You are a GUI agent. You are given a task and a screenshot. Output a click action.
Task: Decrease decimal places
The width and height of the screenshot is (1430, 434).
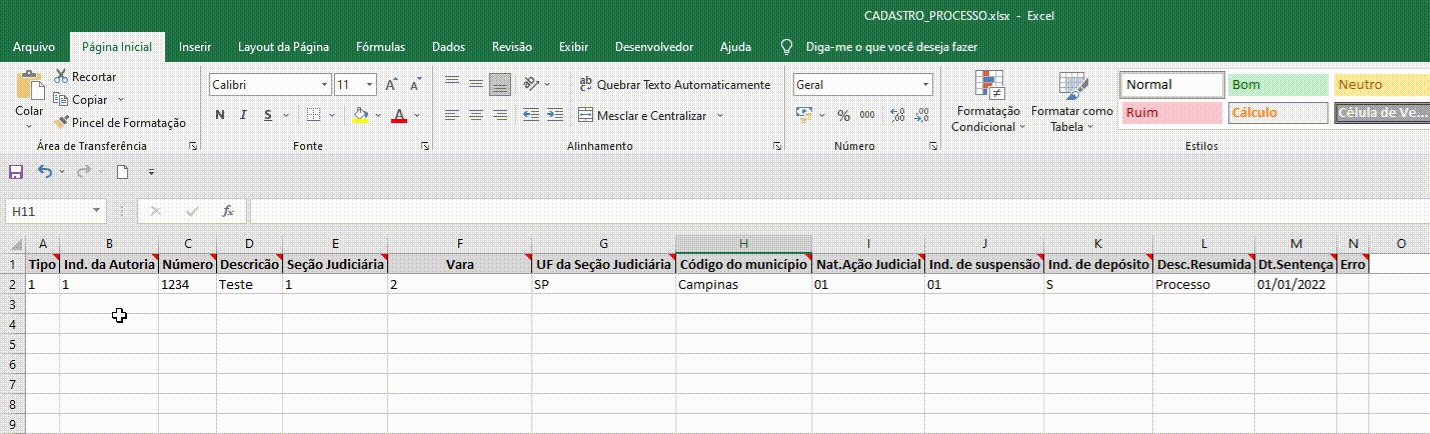click(x=921, y=115)
